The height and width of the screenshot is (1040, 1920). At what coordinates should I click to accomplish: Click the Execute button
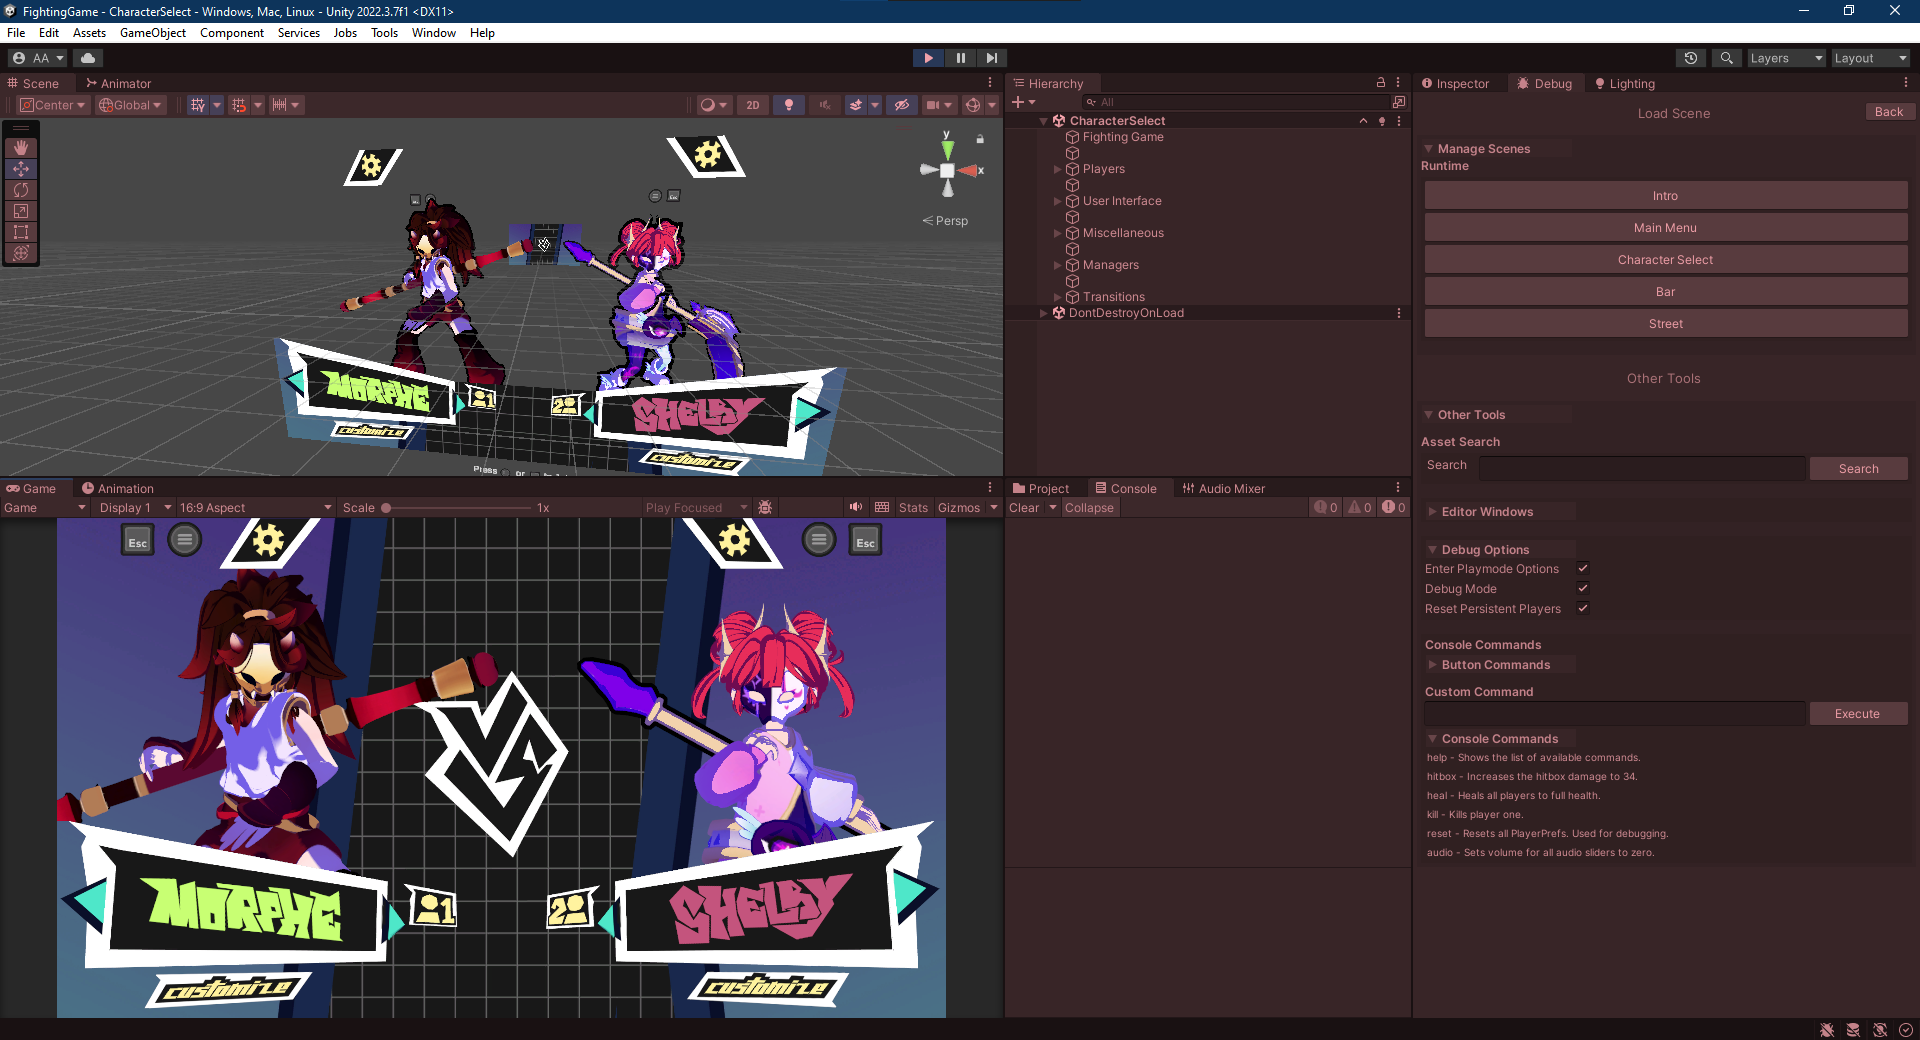1857,714
